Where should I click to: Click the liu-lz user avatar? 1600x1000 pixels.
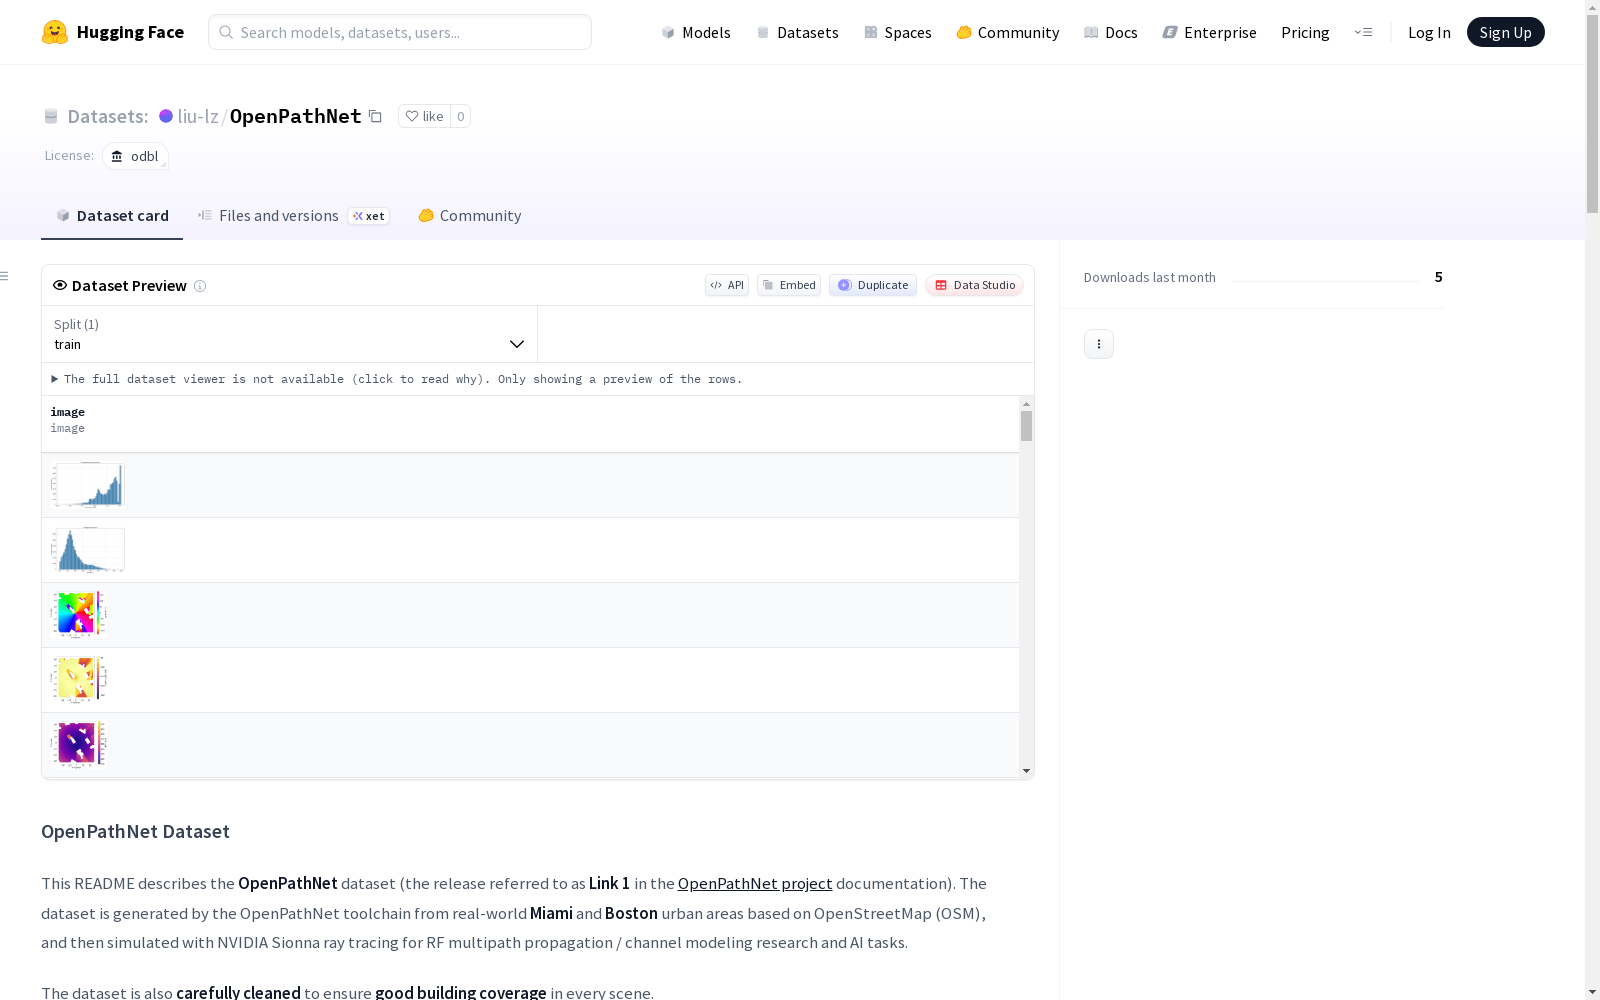coord(166,116)
